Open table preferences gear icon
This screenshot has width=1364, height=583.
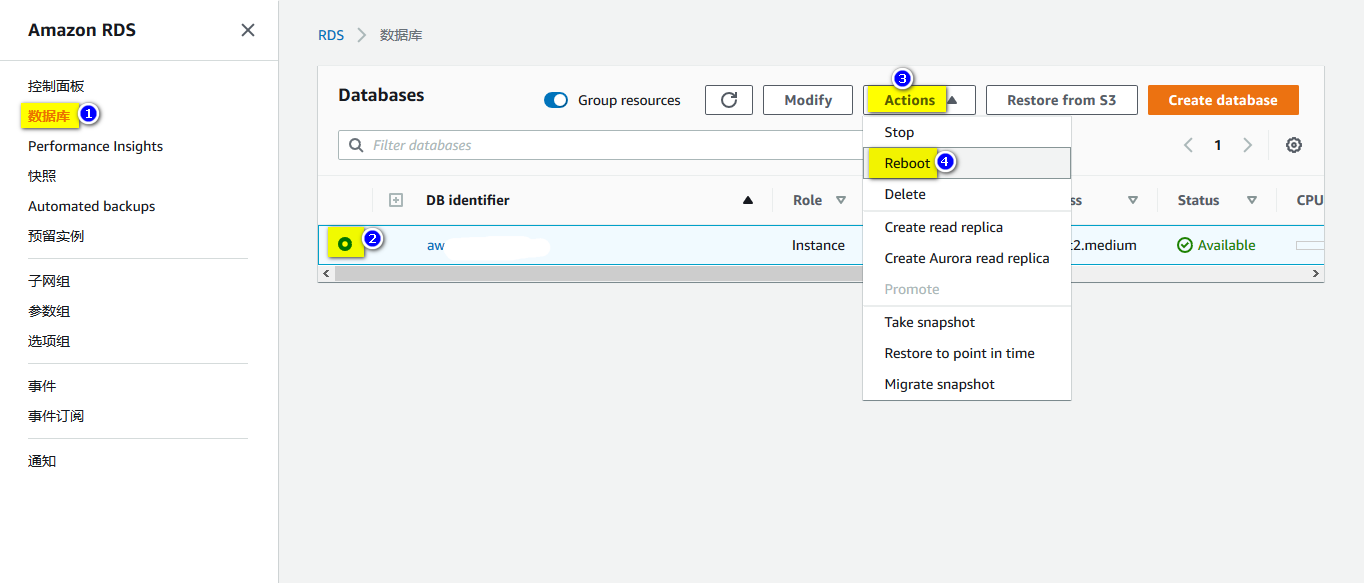[1294, 145]
